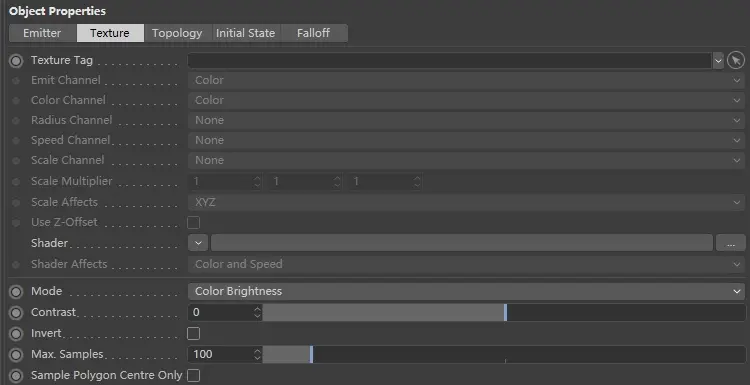Click the Scale Multiplier animation dot
Viewport: 750px width, 385px height.
(16, 182)
